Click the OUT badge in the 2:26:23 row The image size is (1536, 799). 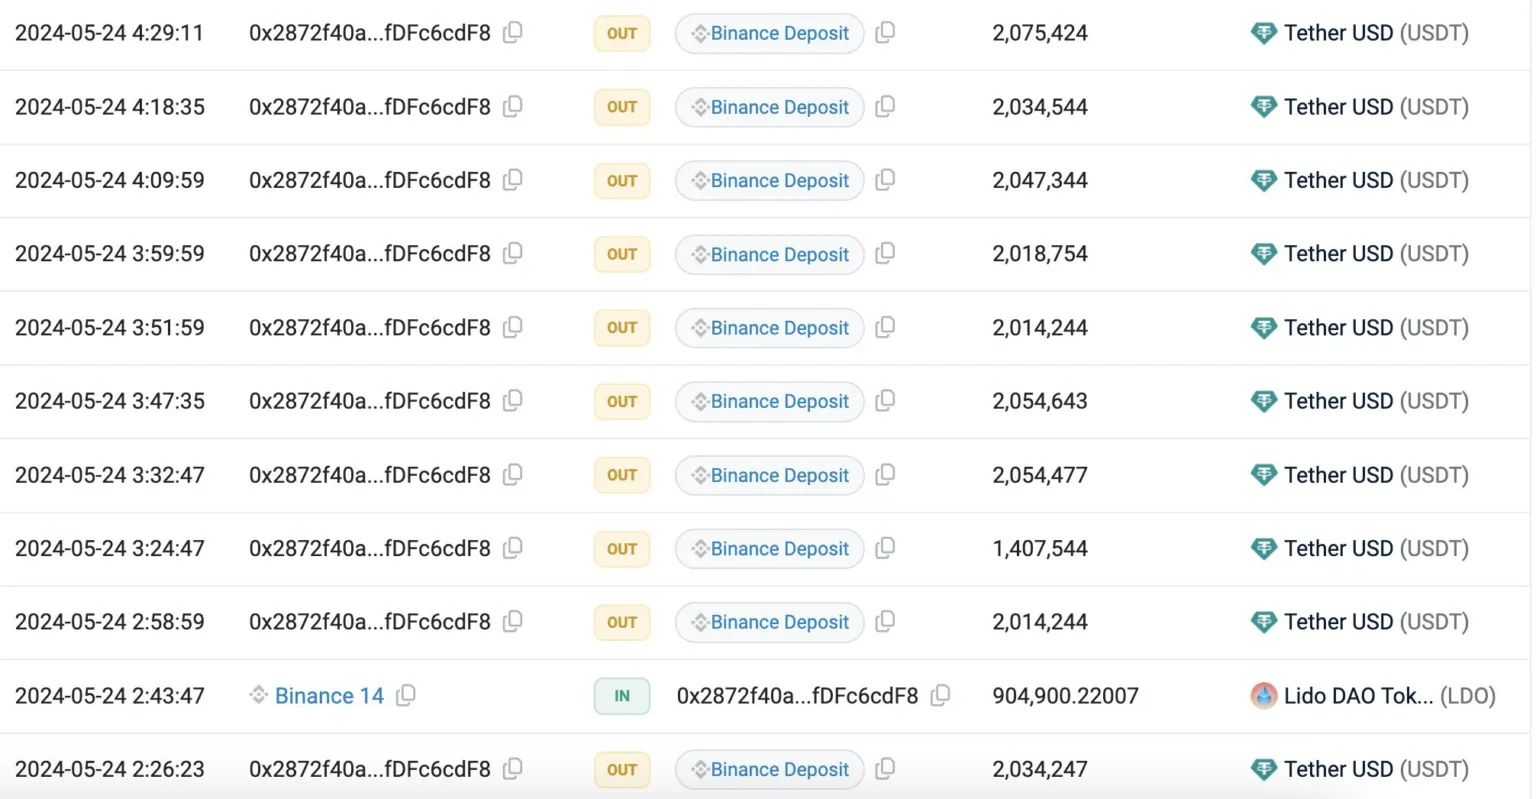pyautogui.click(x=622, y=770)
